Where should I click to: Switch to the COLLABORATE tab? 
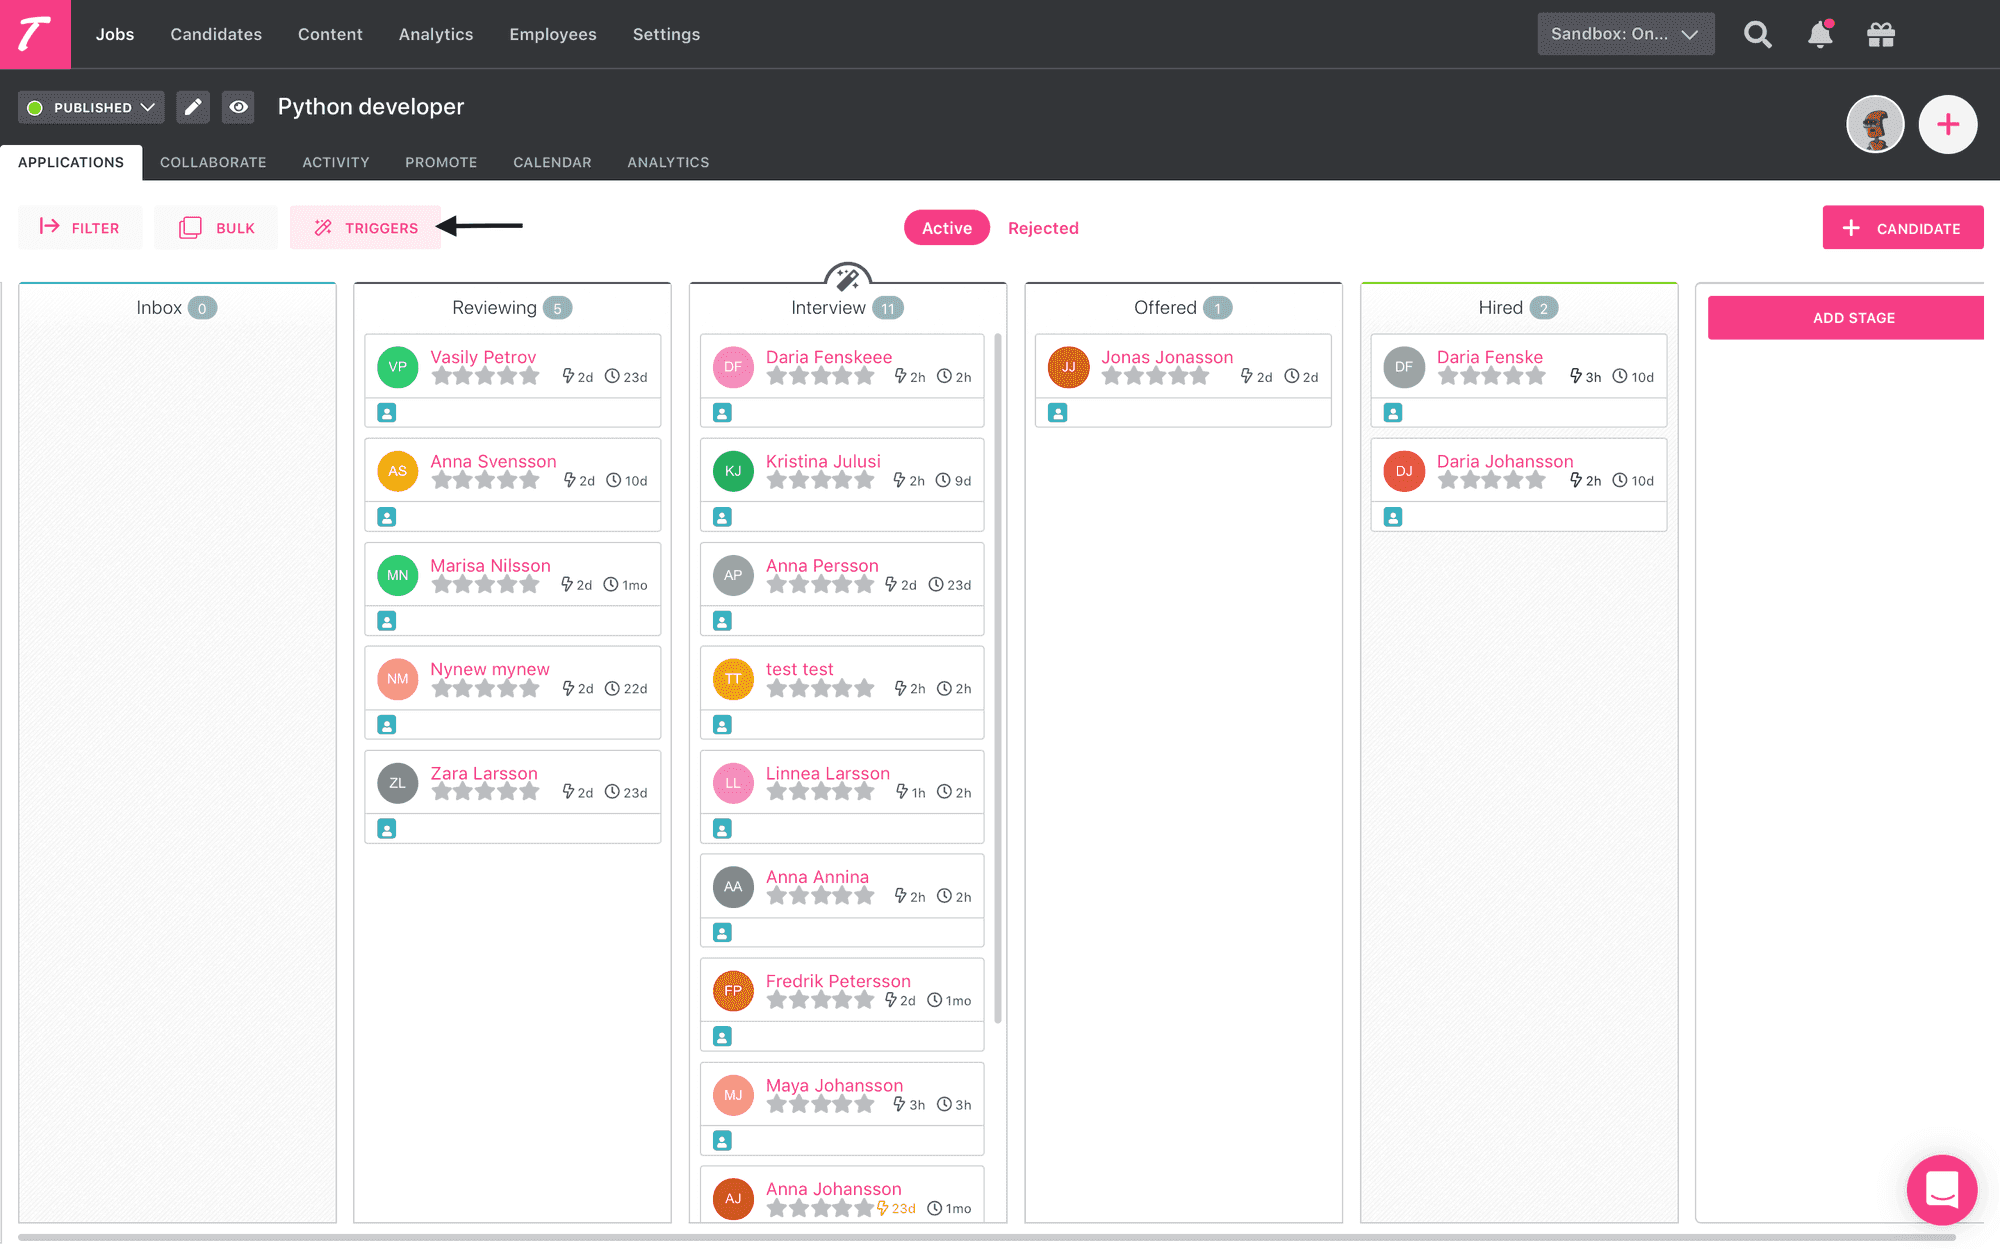pyautogui.click(x=213, y=162)
